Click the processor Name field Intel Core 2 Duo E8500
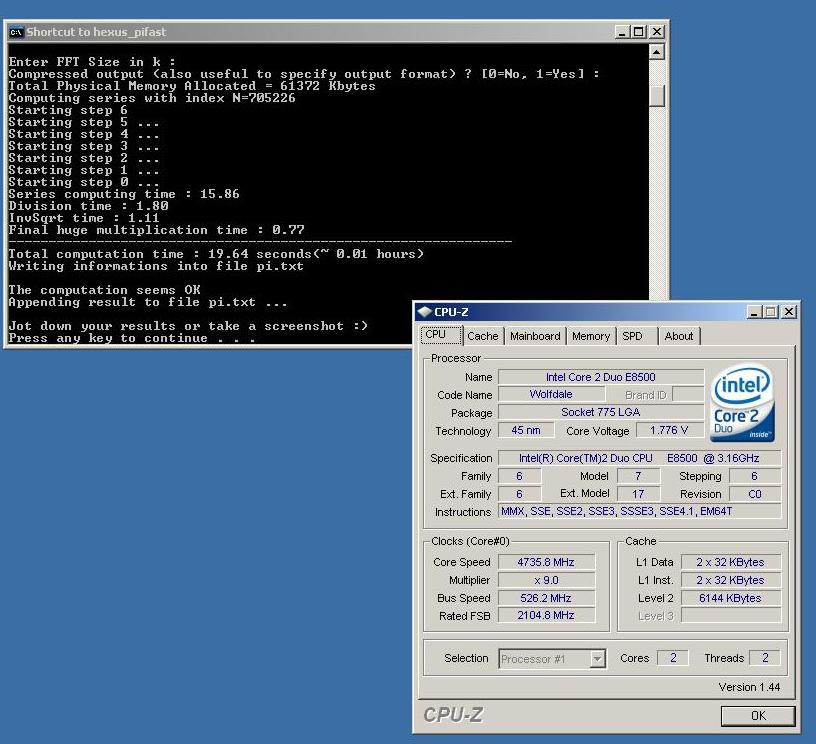The image size is (816, 744). (601, 377)
